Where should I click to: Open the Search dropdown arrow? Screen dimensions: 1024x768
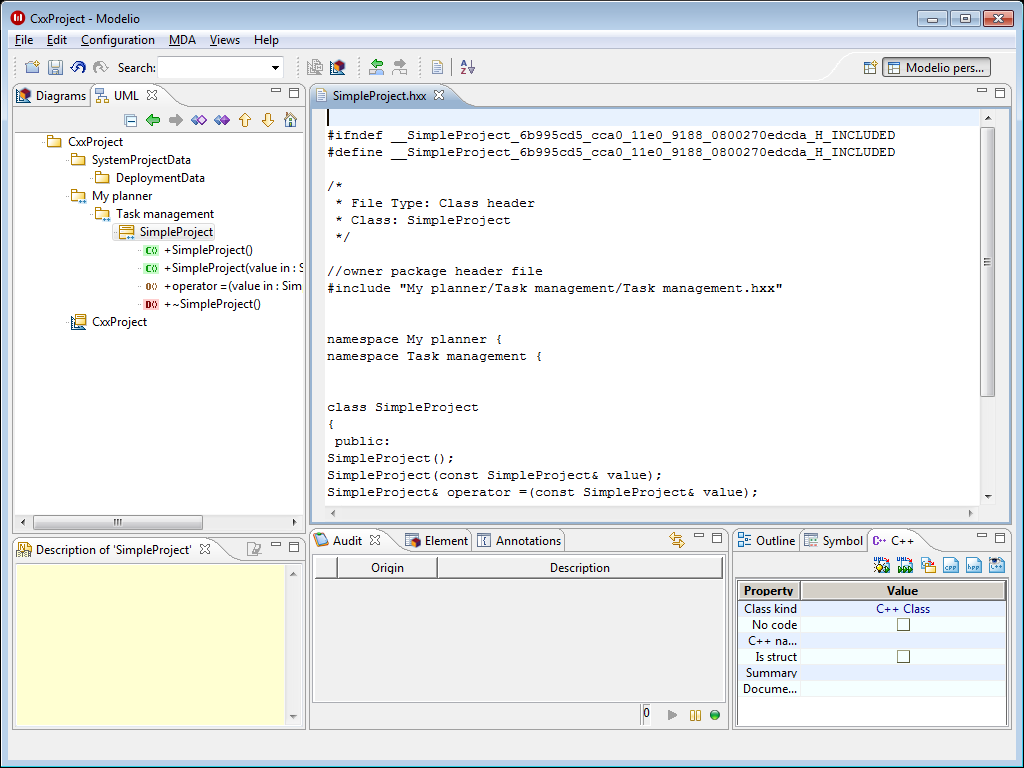click(x=276, y=67)
